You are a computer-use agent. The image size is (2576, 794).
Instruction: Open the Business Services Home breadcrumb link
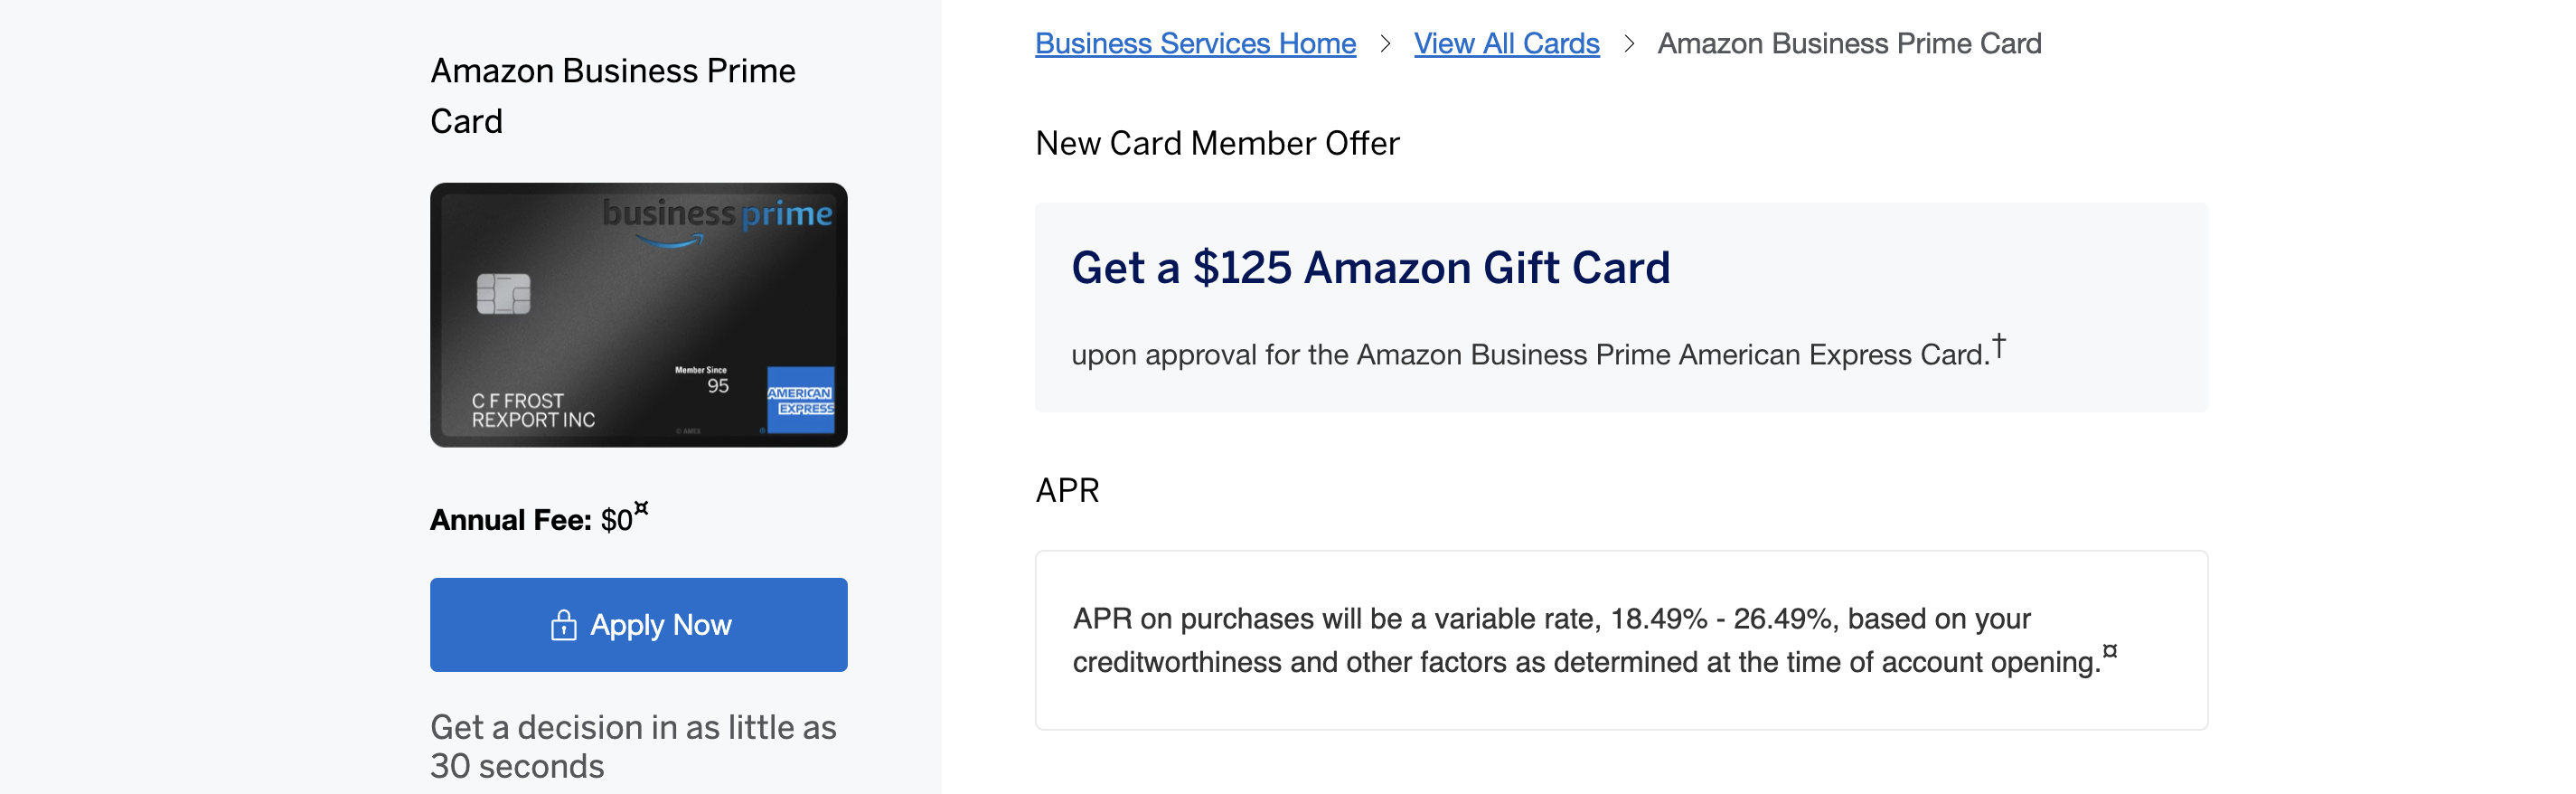[x=1195, y=44]
